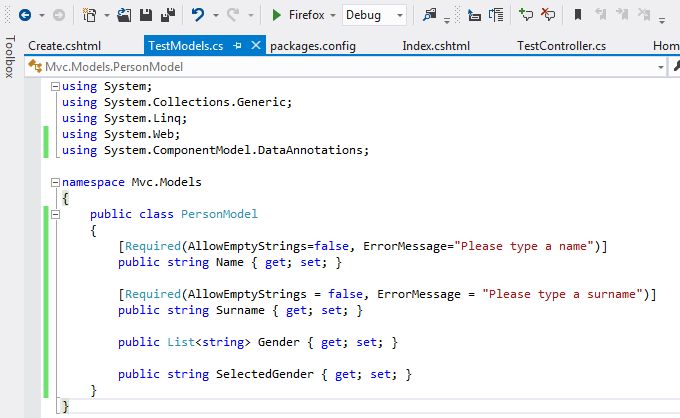680x418 pixels.
Task: Click the Save All icon
Action: click(x=167, y=16)
